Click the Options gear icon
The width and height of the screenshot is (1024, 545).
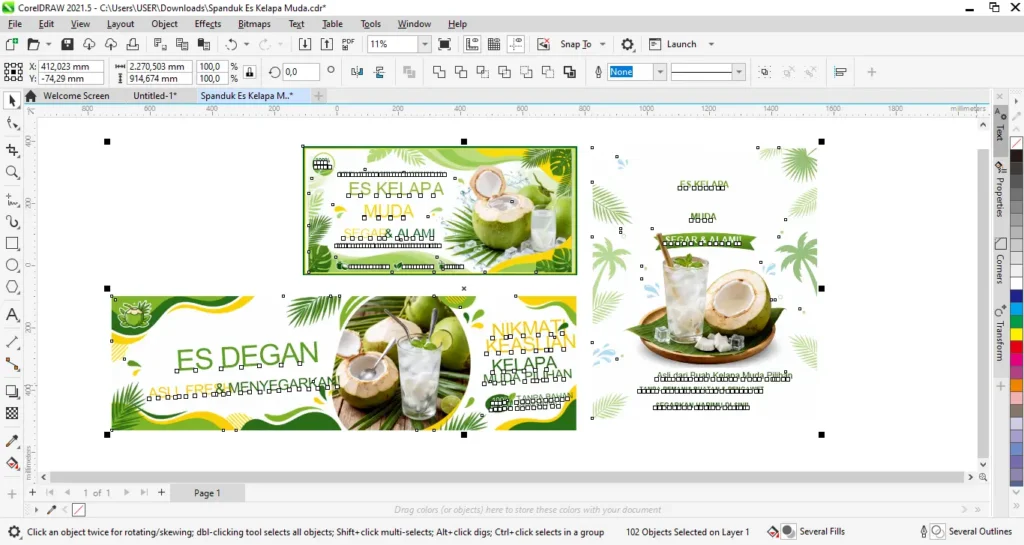(x=628, y=44)
